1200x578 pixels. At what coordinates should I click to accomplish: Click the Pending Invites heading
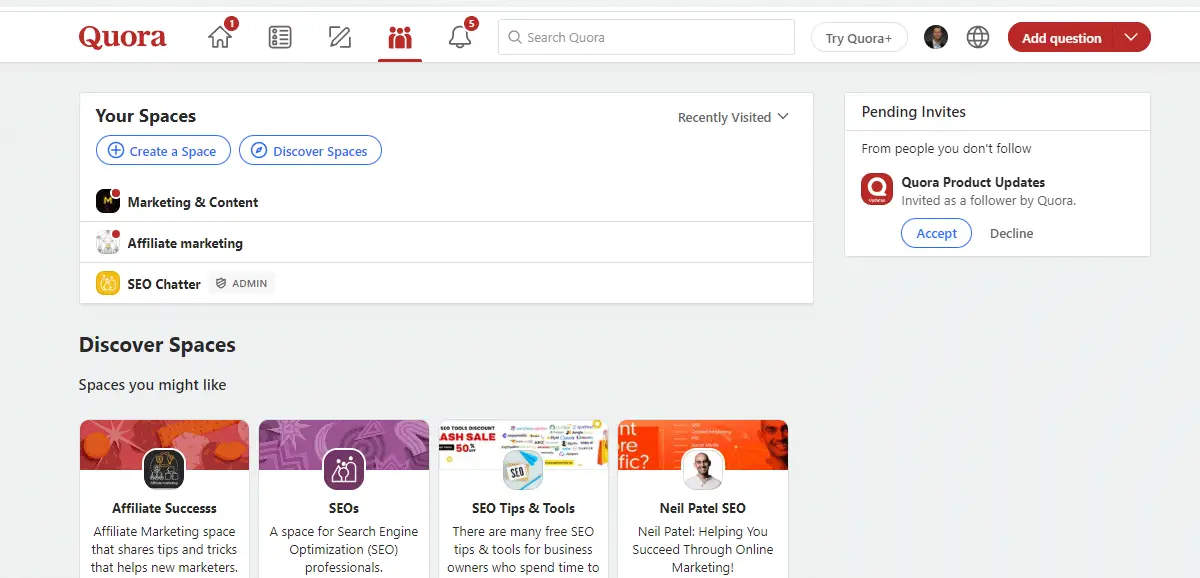914,112
